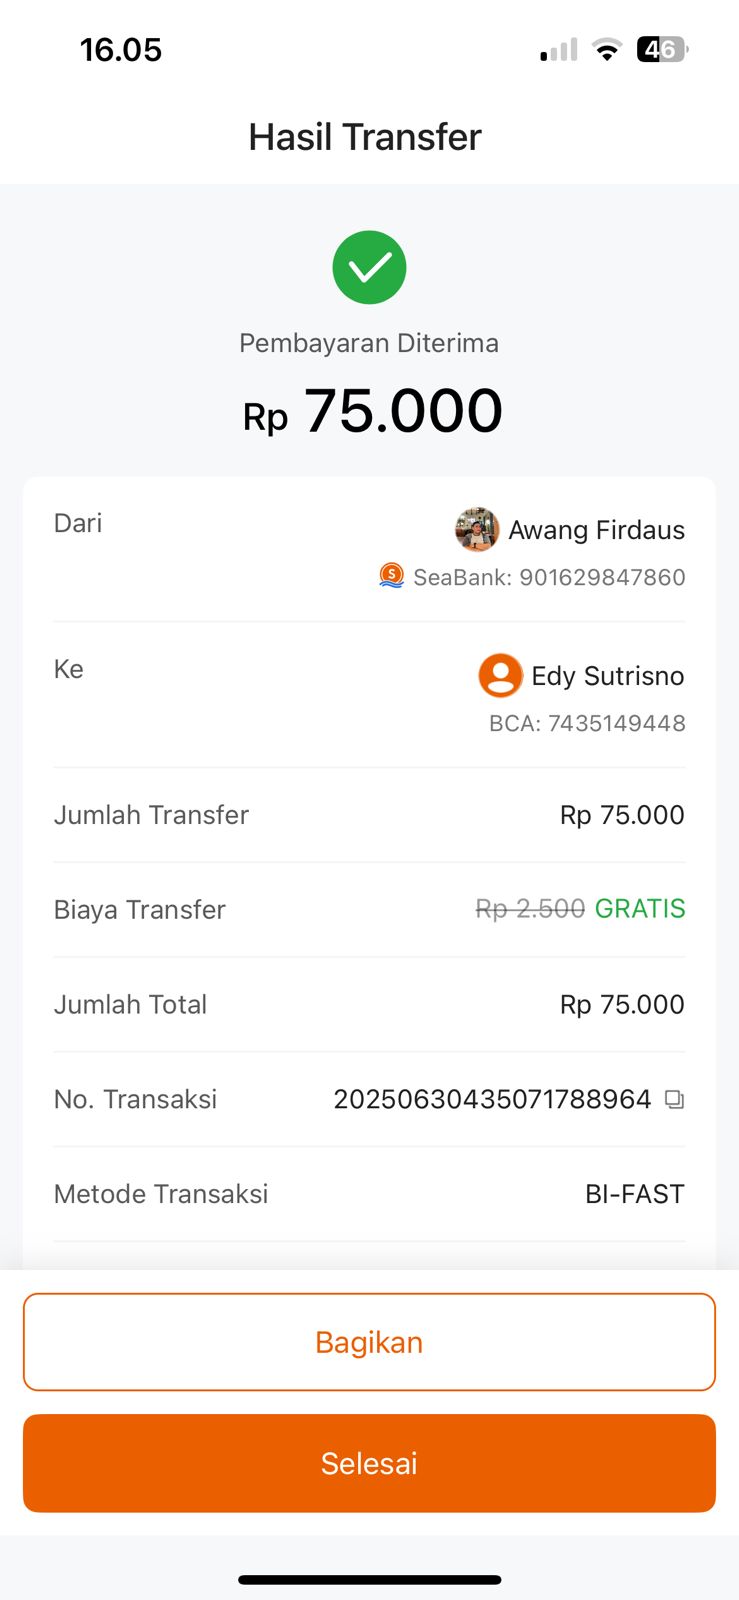The width and height of the screenshot is (739, 1600).
Task: Tap the BI-FAST transaction method value
Action: pos(634,1194)
